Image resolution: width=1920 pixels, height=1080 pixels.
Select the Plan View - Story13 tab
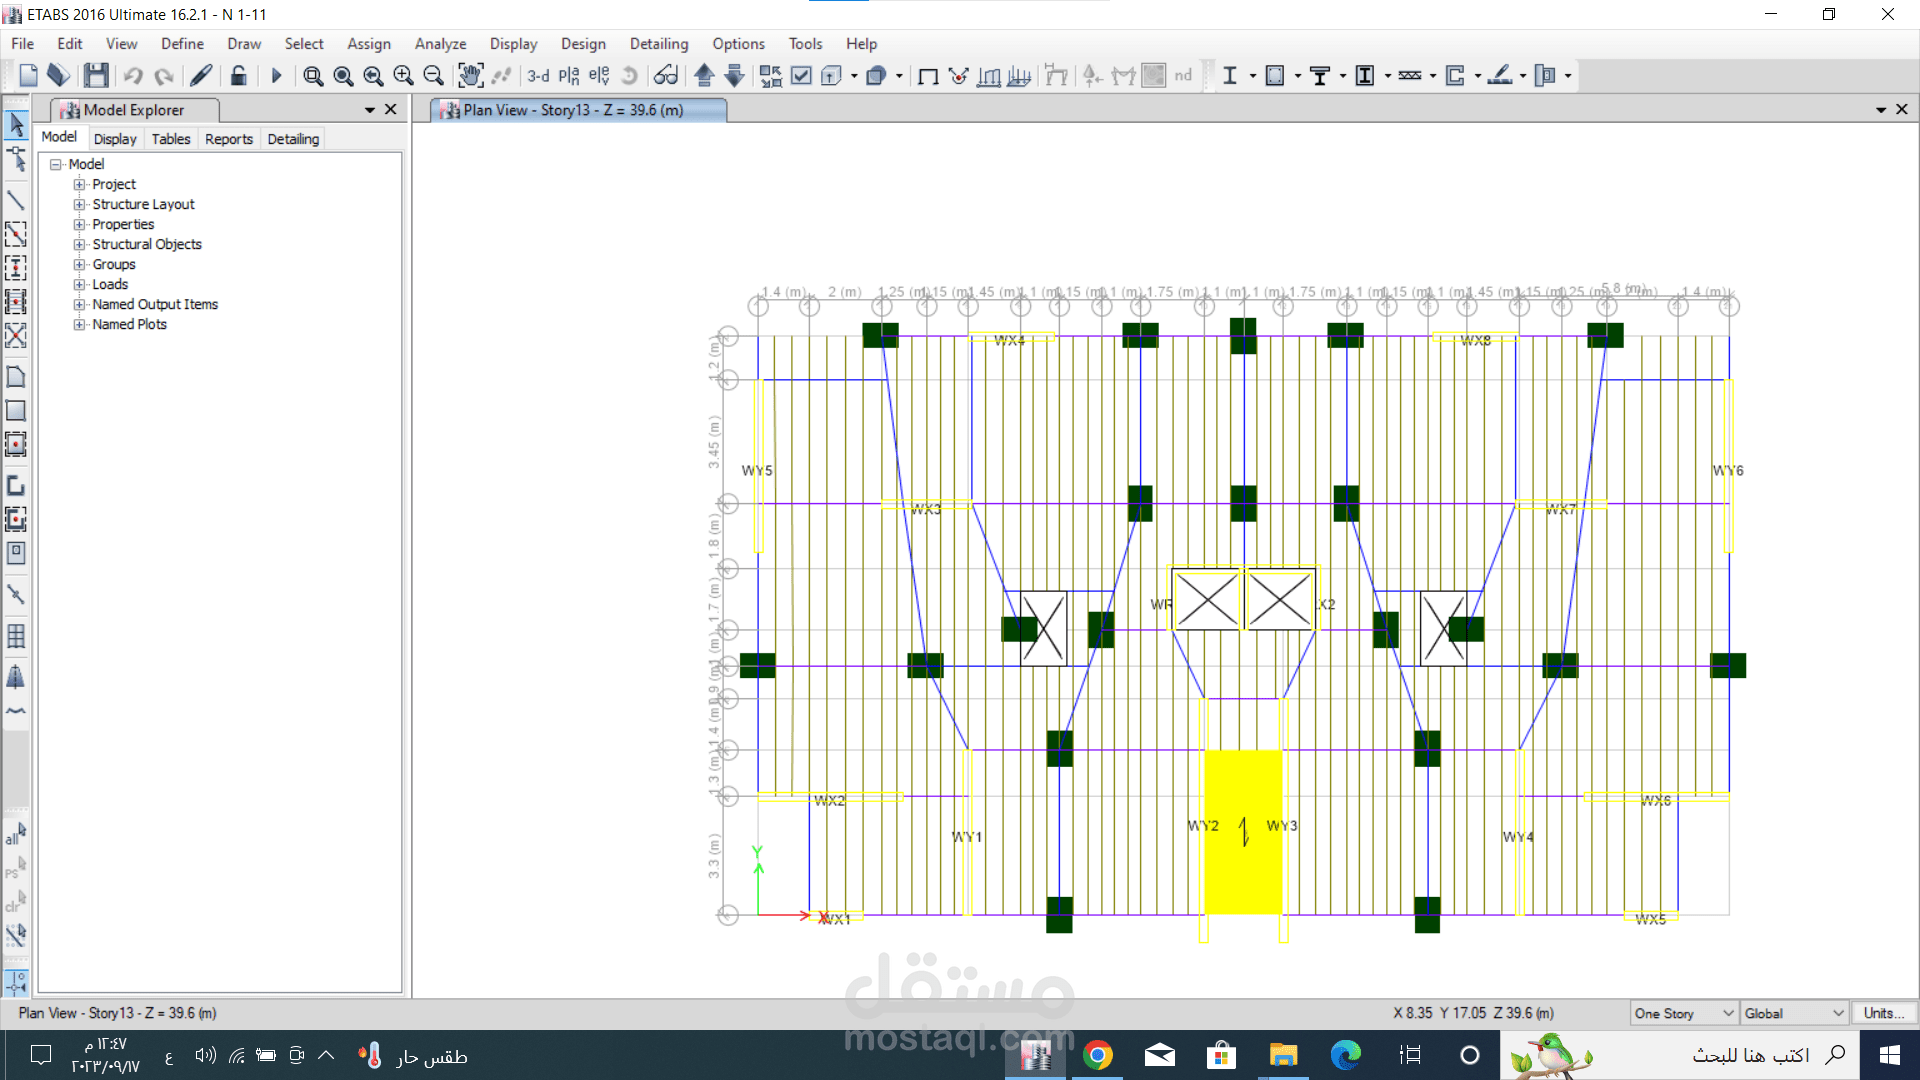pyautogui.click(x=578, y=110)
